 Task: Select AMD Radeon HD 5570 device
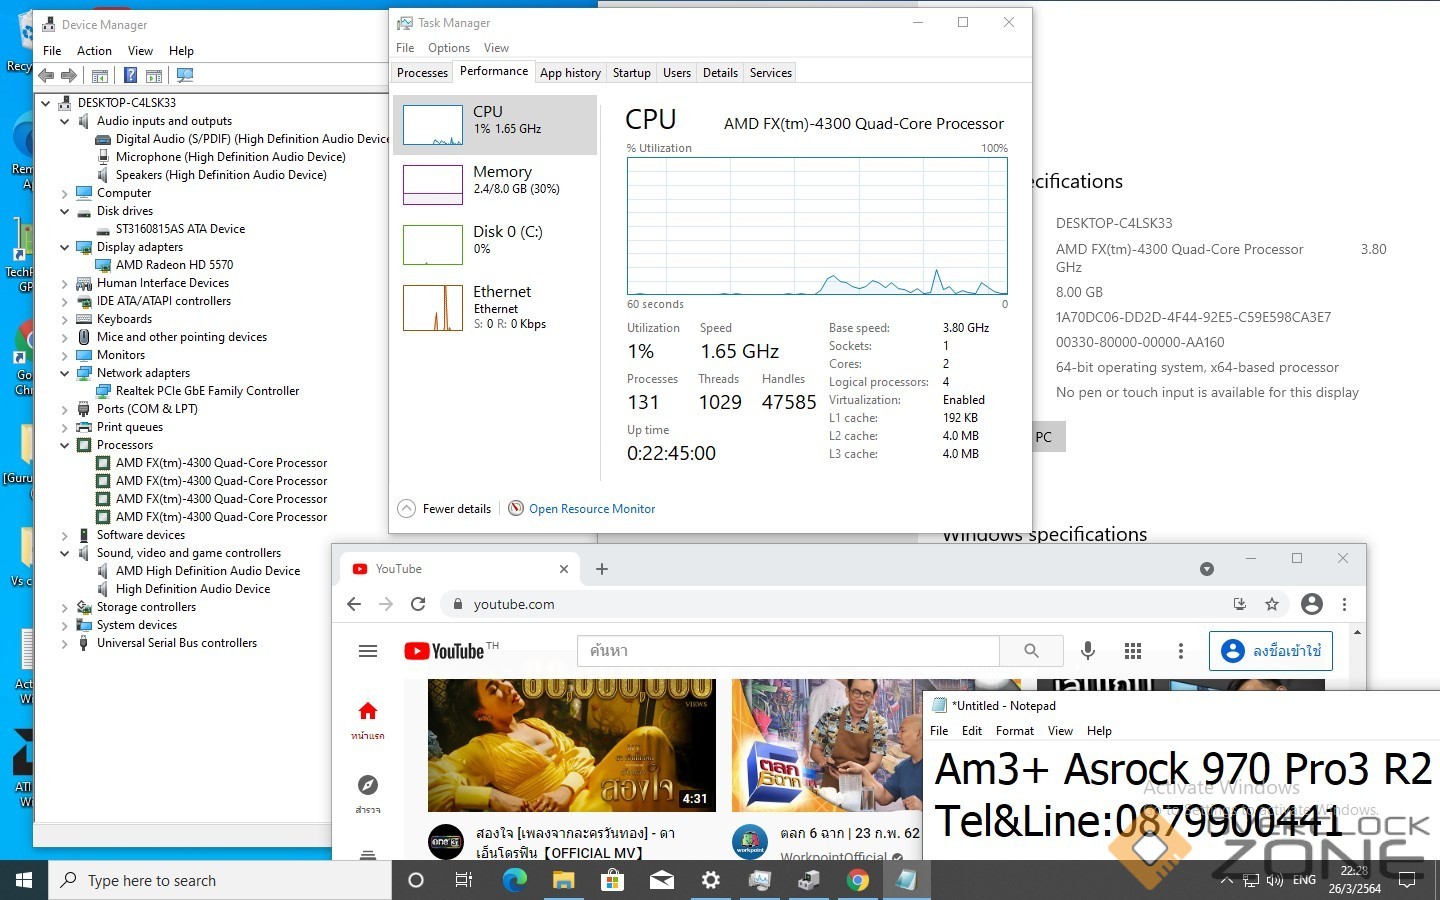click(x=174, y=265)
